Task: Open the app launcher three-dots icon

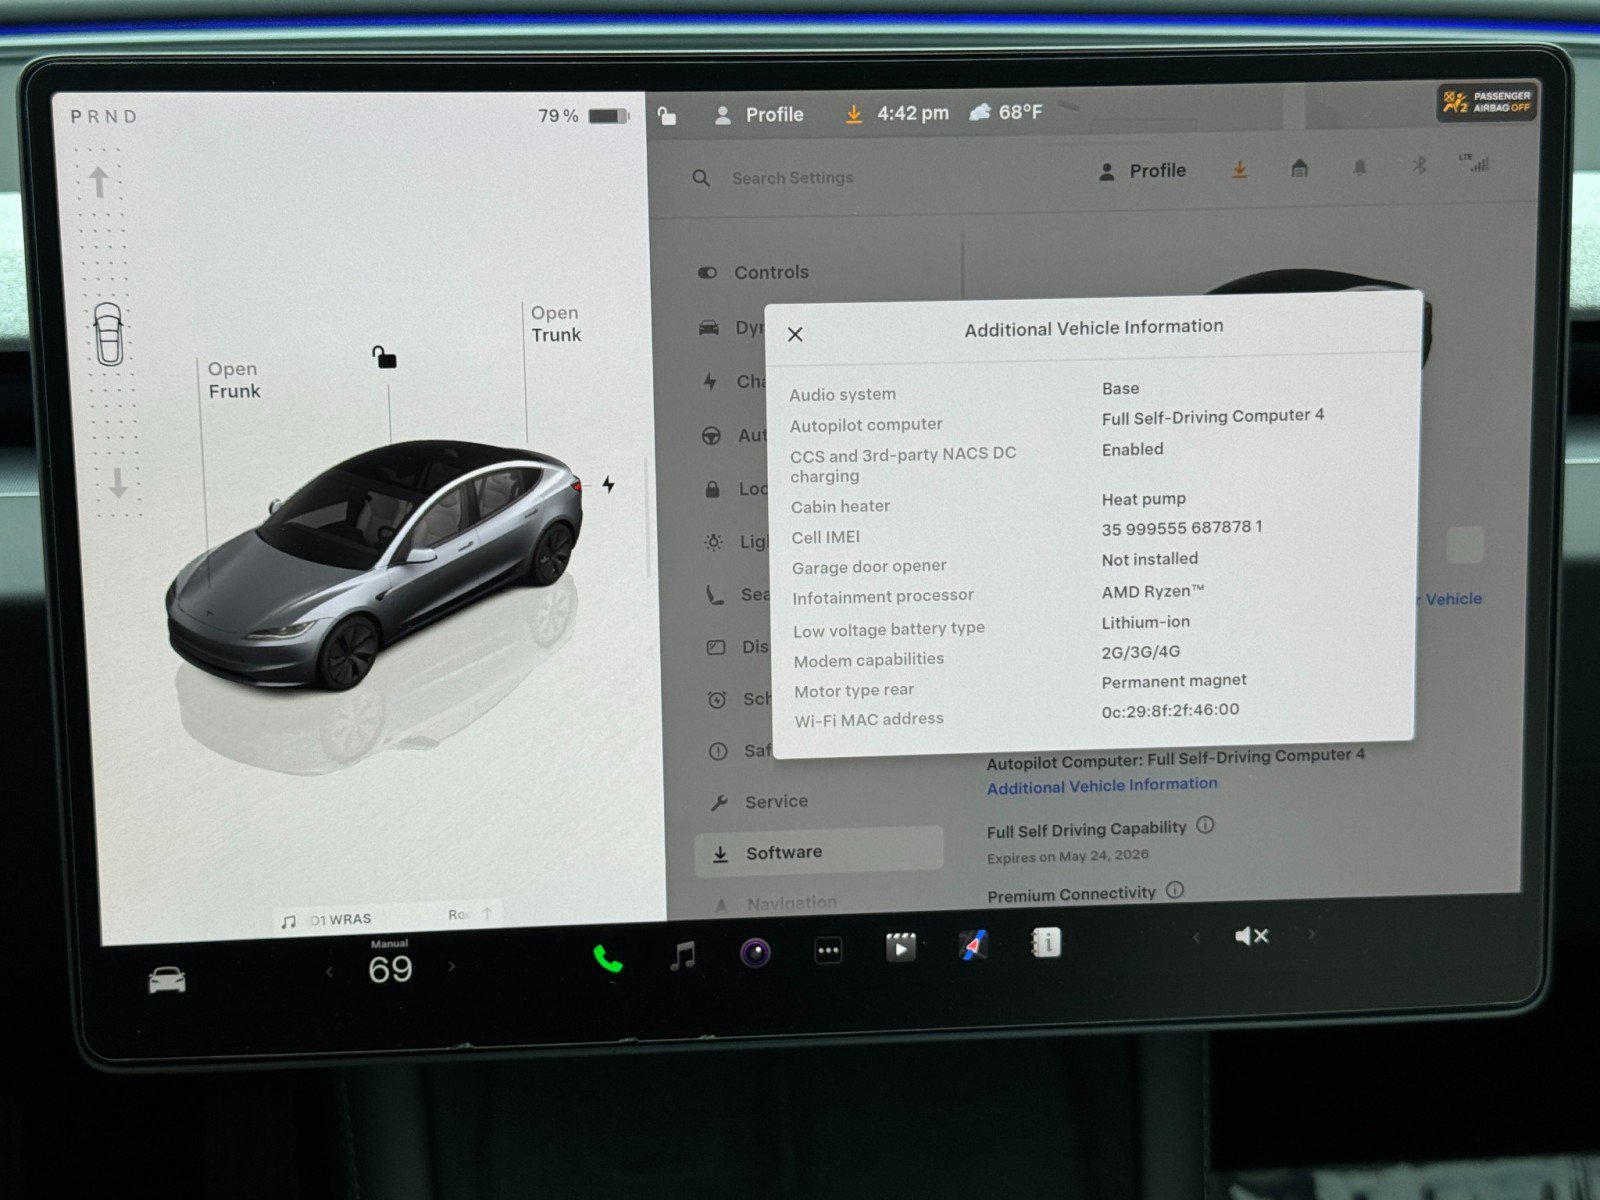Action: point(828,950)
